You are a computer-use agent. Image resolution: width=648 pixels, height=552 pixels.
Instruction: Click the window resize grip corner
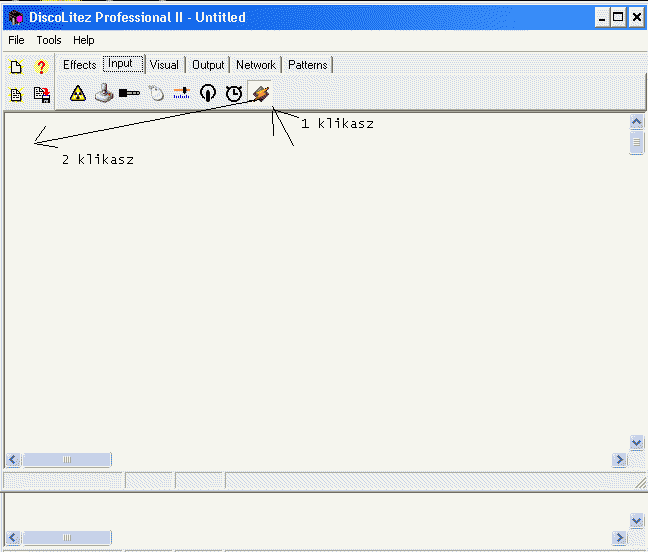click(641, 483)
